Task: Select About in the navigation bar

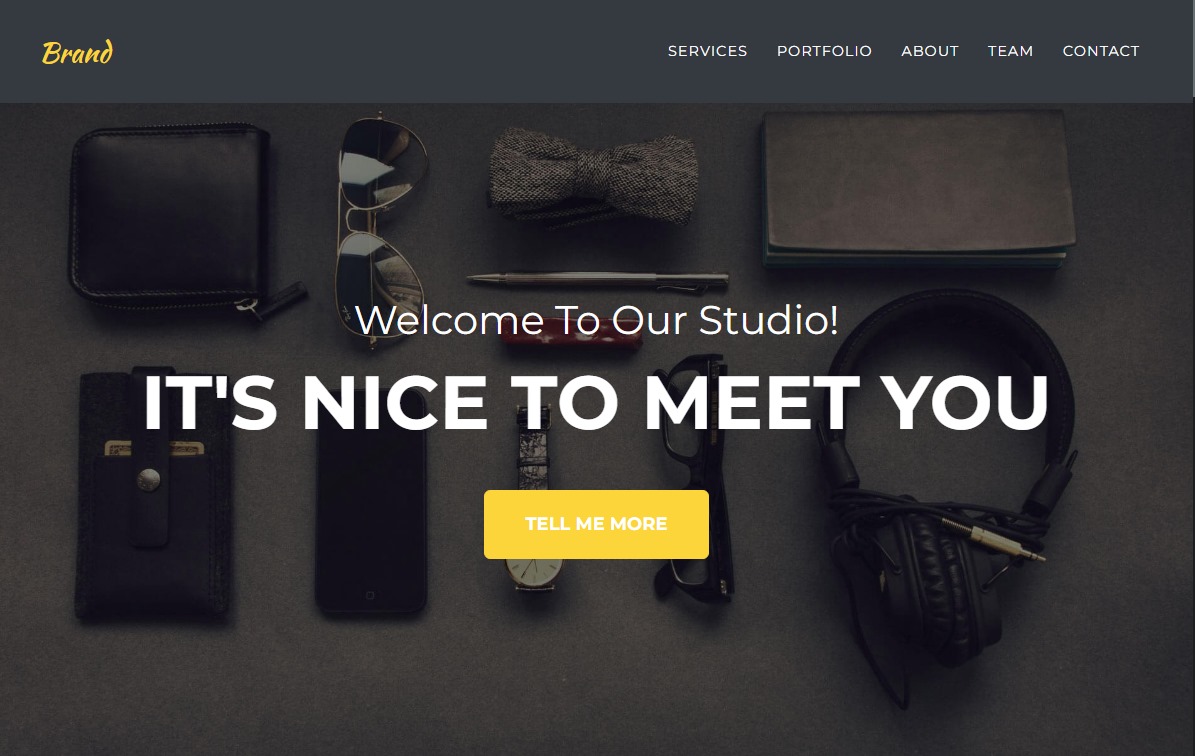Action: [x=930, y=51]
